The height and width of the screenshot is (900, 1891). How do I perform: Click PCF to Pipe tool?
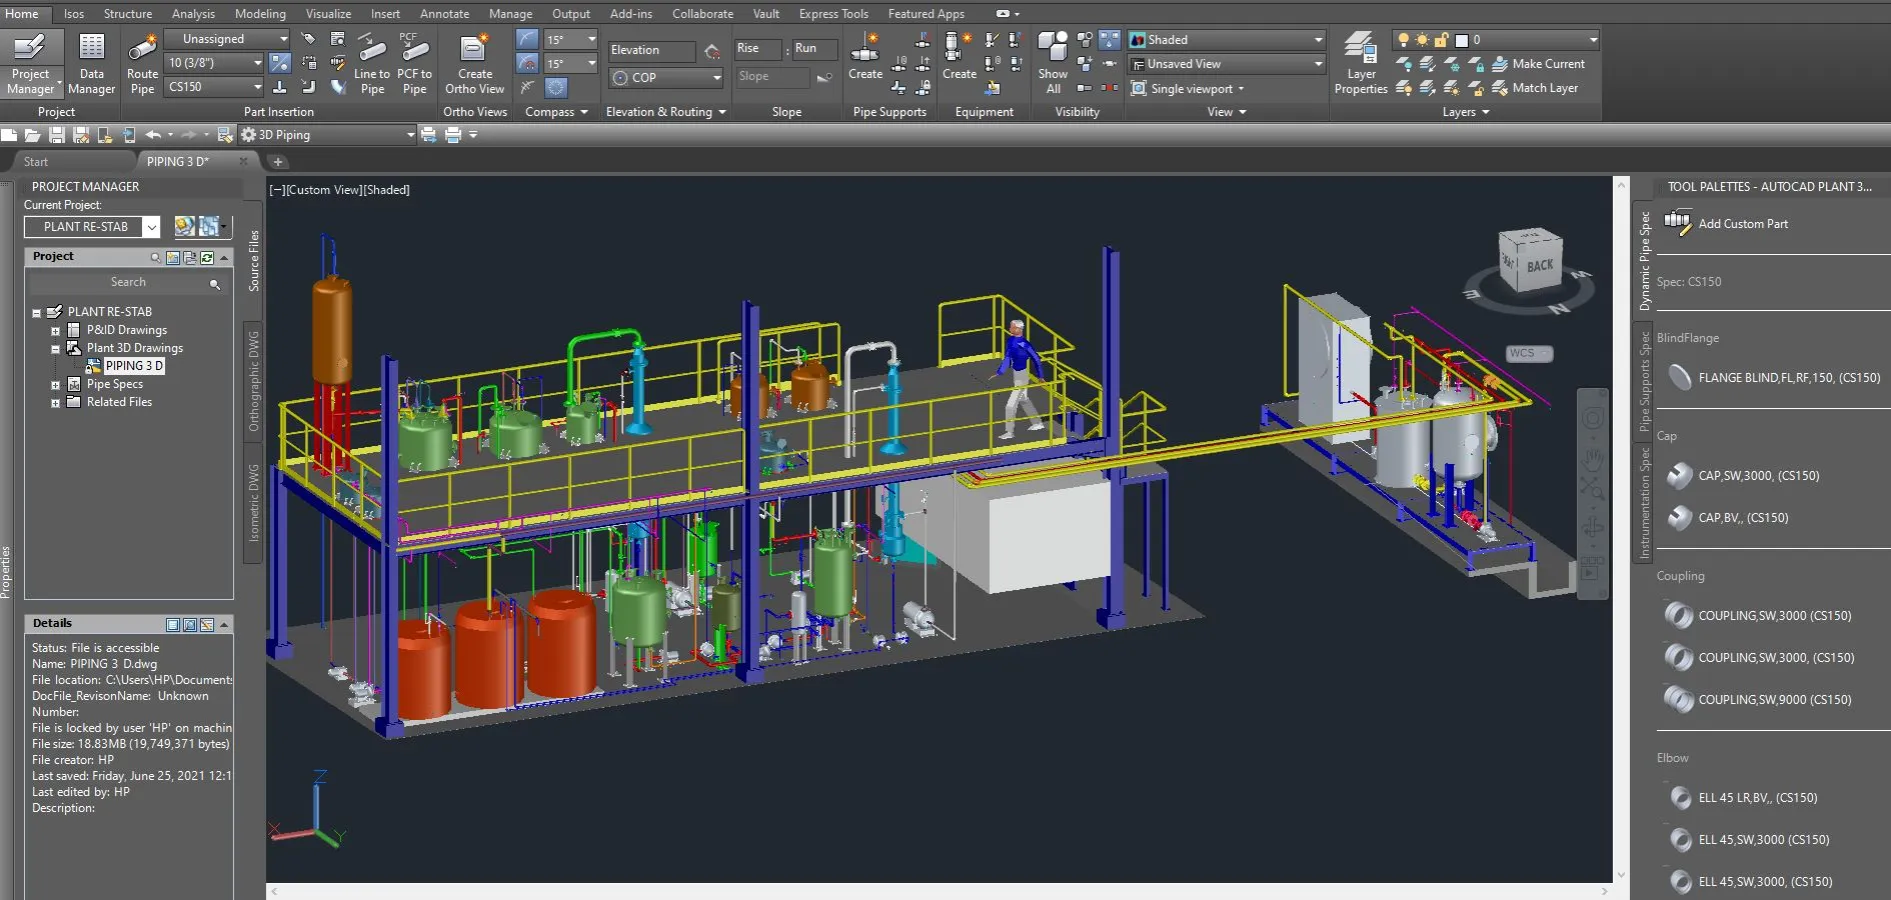414,64
